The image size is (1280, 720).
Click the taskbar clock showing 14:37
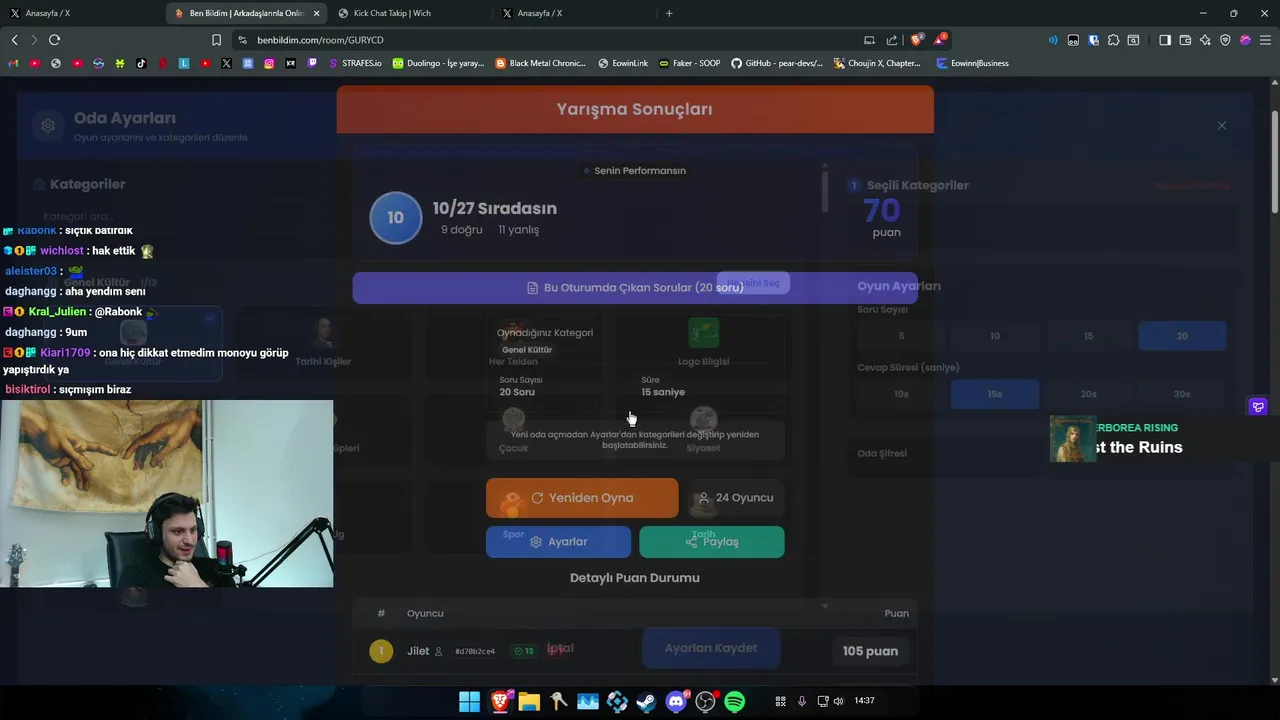tap(864, 701)
